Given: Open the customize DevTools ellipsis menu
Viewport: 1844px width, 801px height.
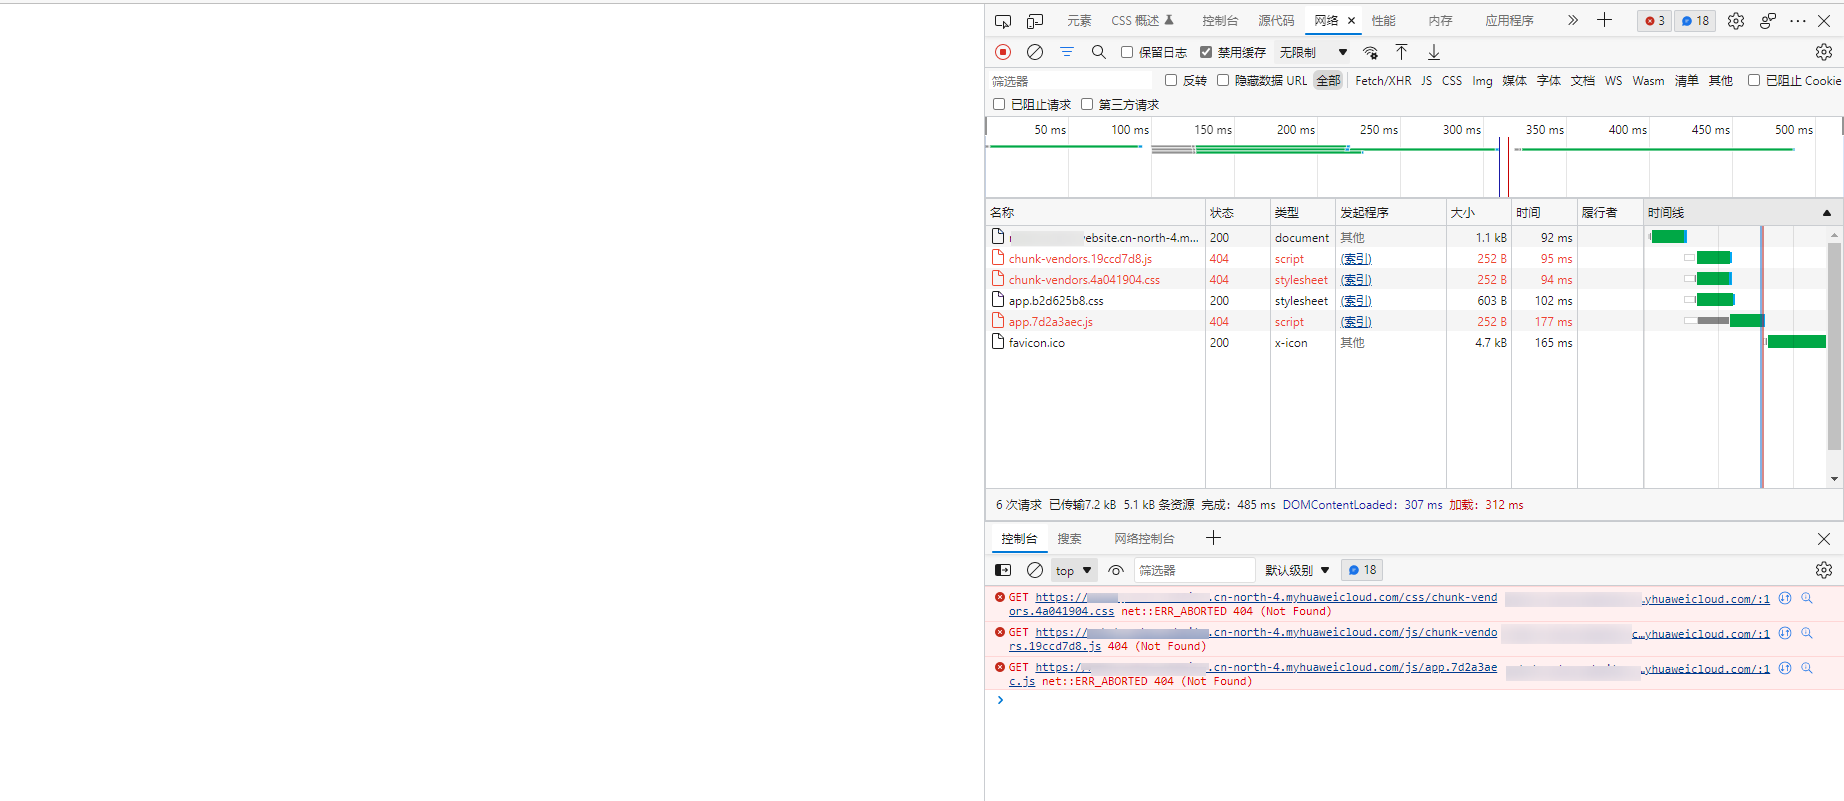Looking at the screenshot, I should pos(1798,21).
